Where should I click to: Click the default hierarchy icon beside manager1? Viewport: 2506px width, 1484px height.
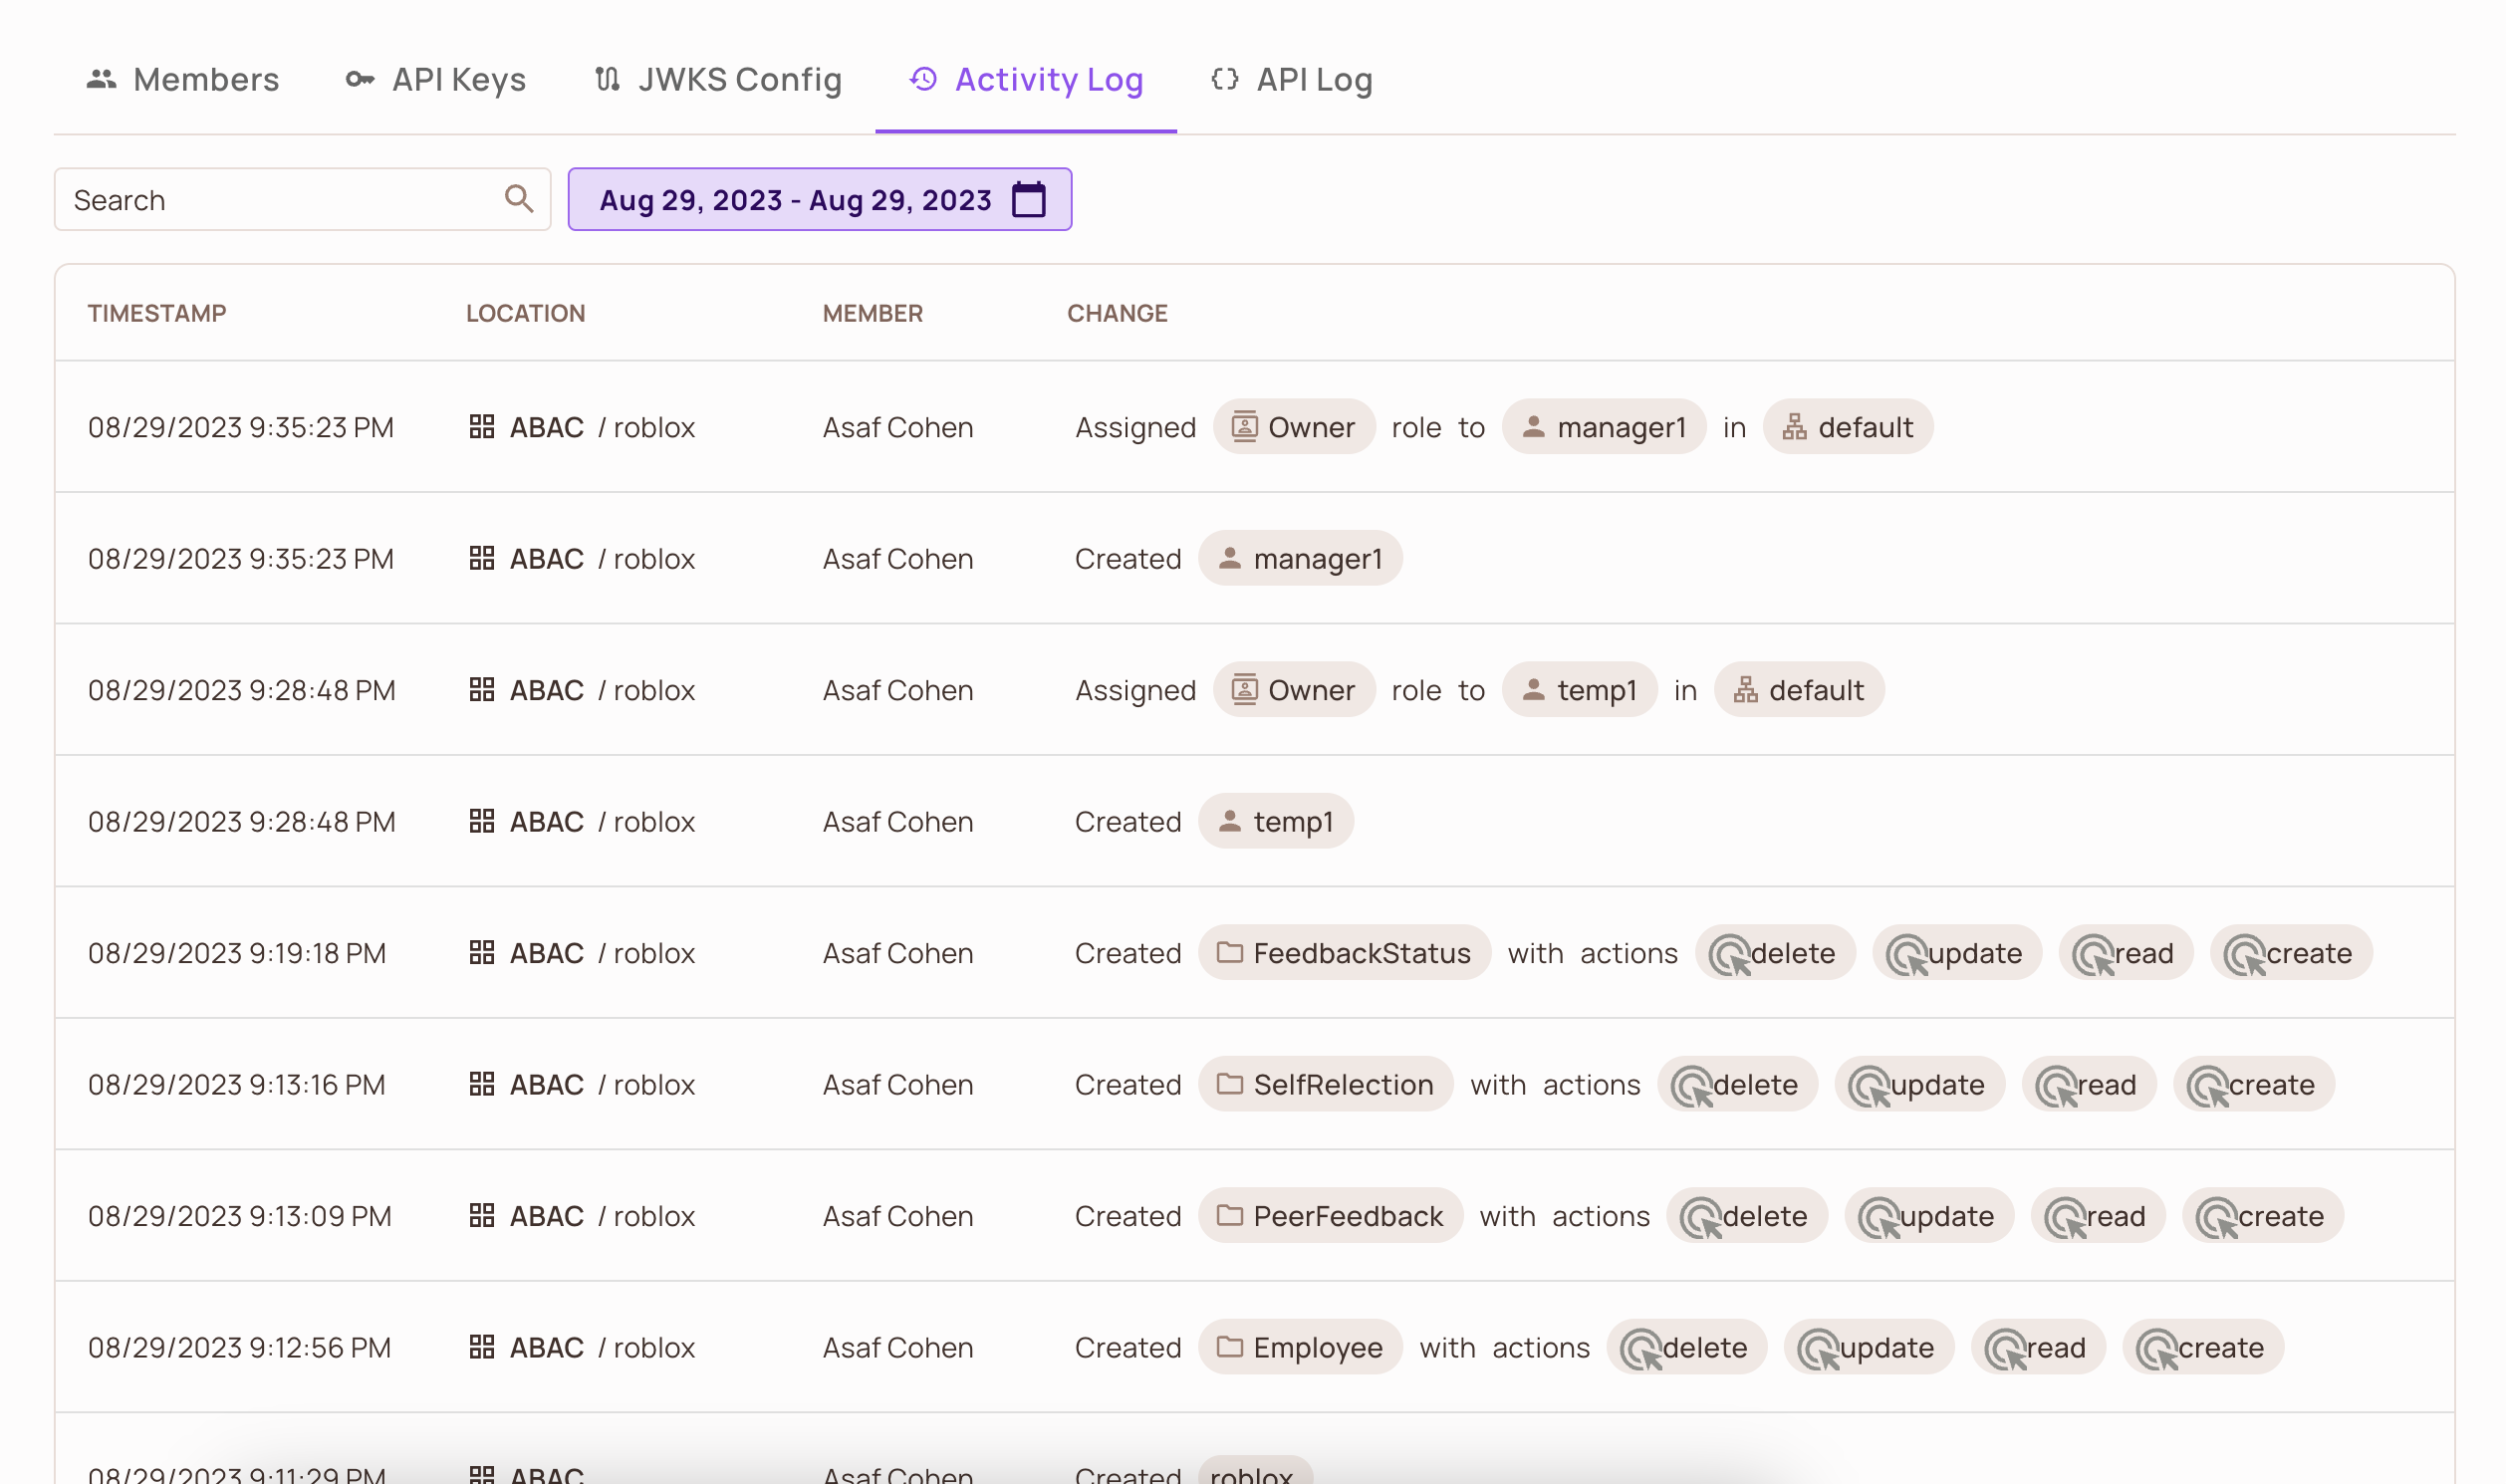1793,426
